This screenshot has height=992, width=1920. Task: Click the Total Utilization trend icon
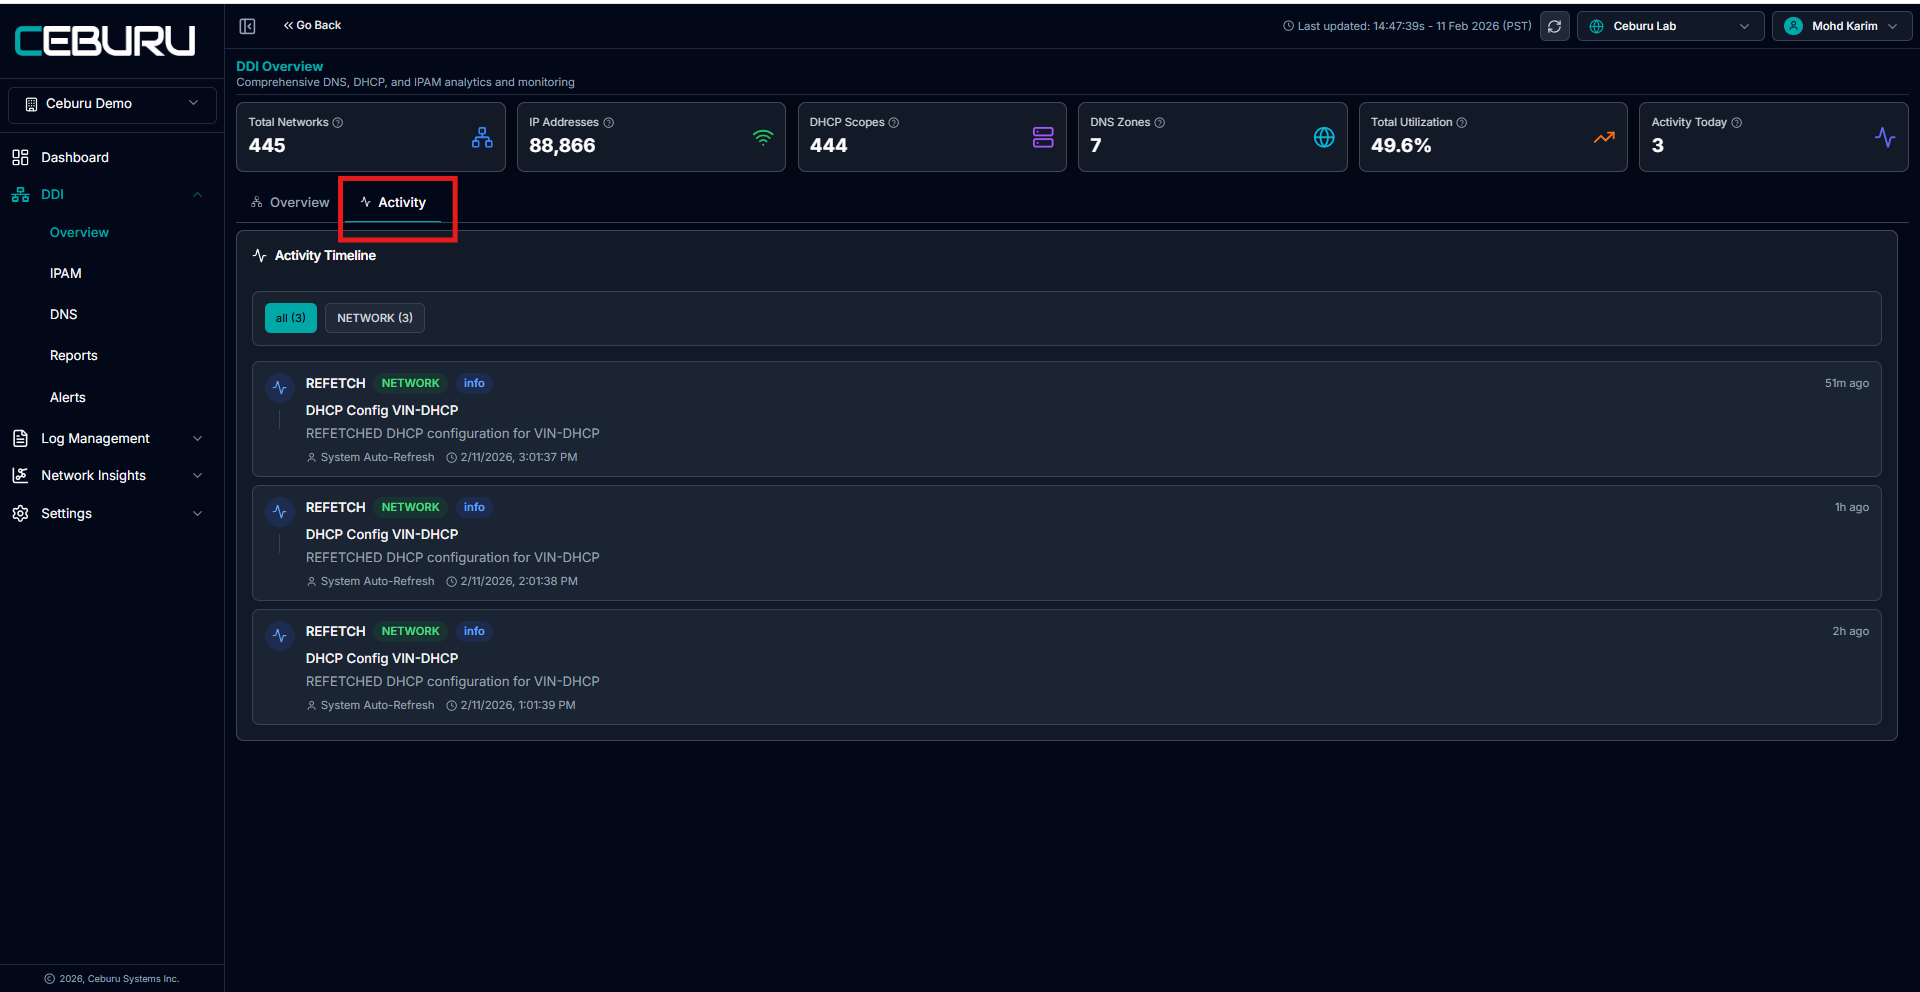tap(1604, 137)
